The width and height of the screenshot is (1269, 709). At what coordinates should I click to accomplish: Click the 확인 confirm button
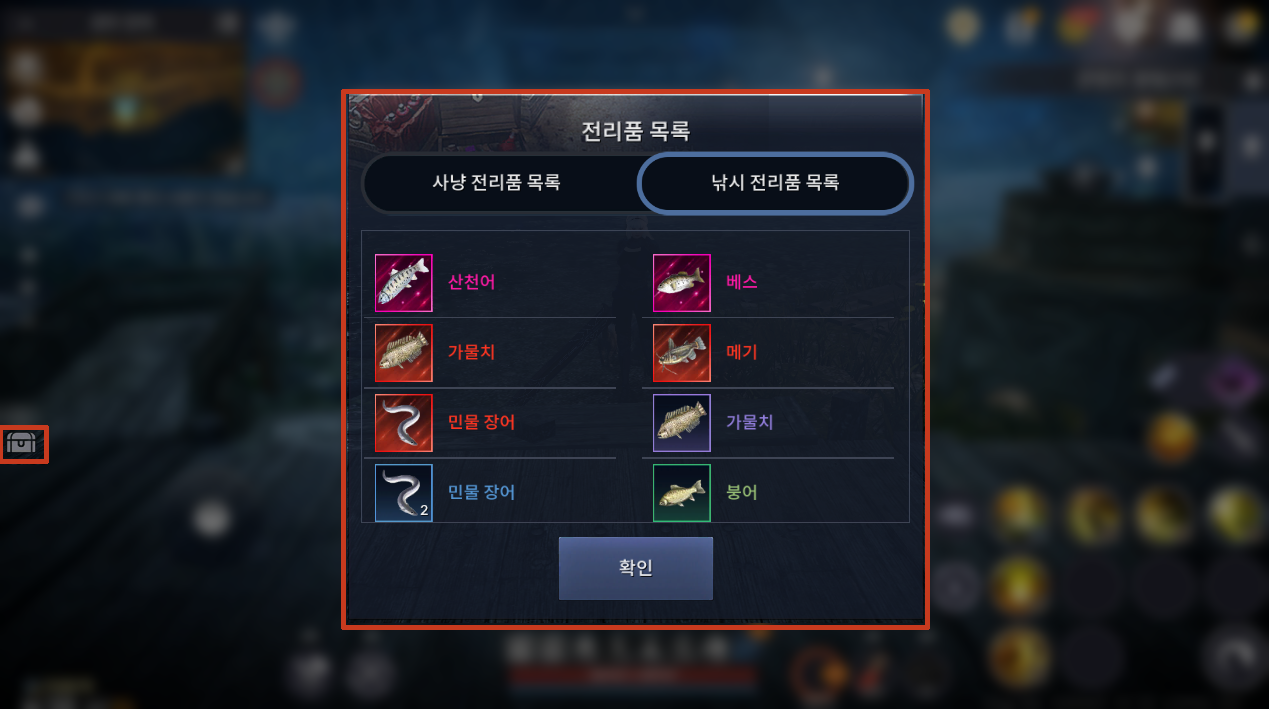click(x=636, y=568)
